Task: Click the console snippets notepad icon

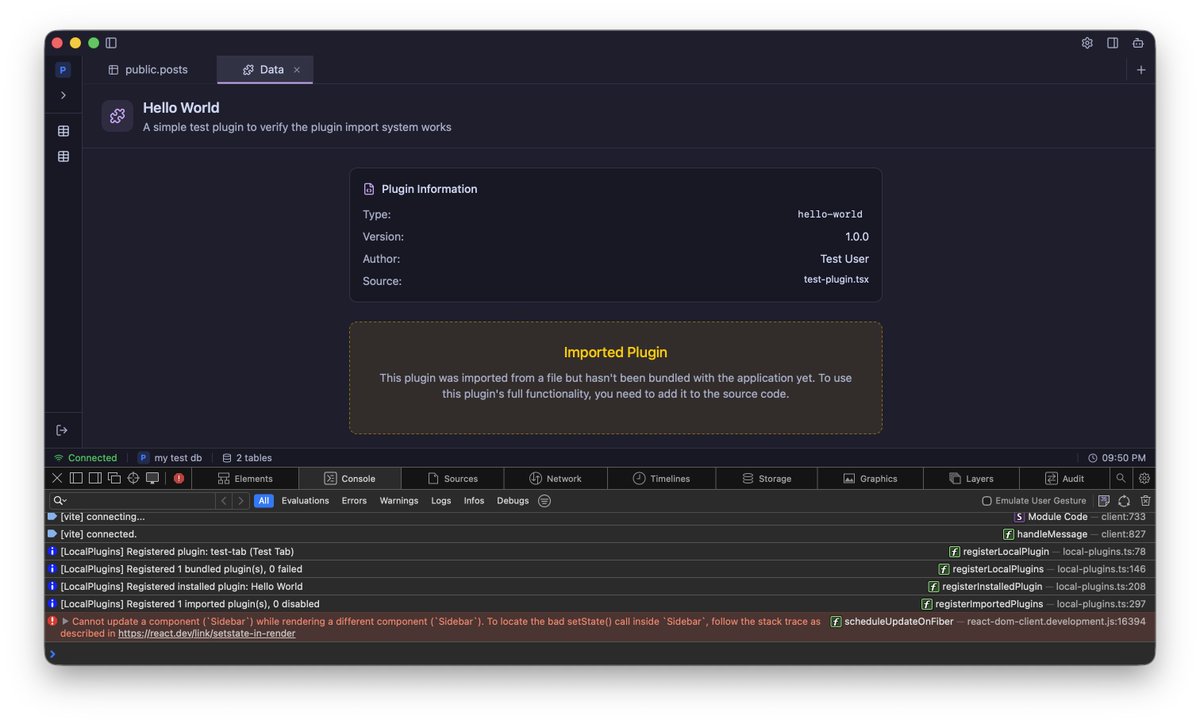Action: (1104, 500)
